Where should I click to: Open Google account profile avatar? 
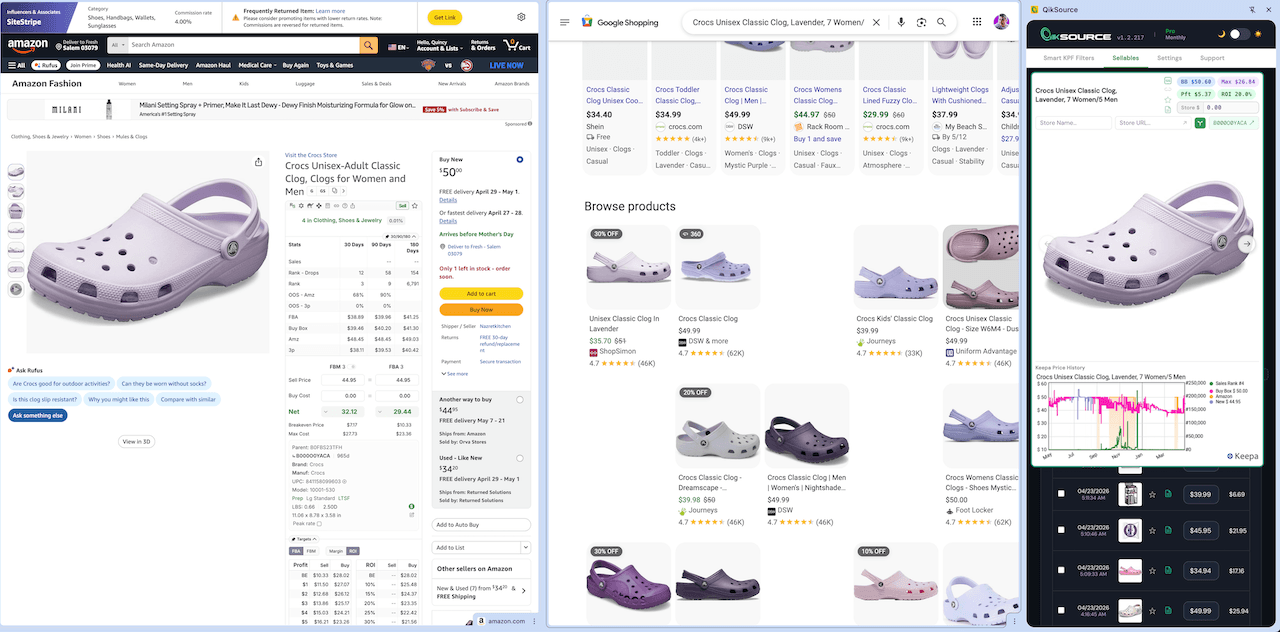(1001, 22)
